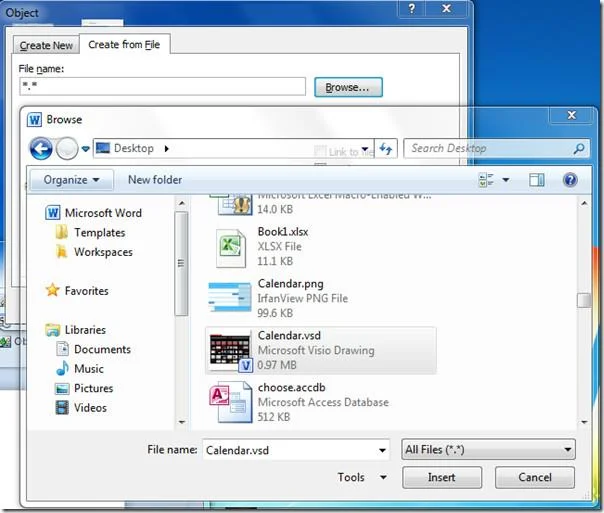604x513 pixels.
Task: Select the Calendar.png thumbnail
Action: click(x=230, y=297)
